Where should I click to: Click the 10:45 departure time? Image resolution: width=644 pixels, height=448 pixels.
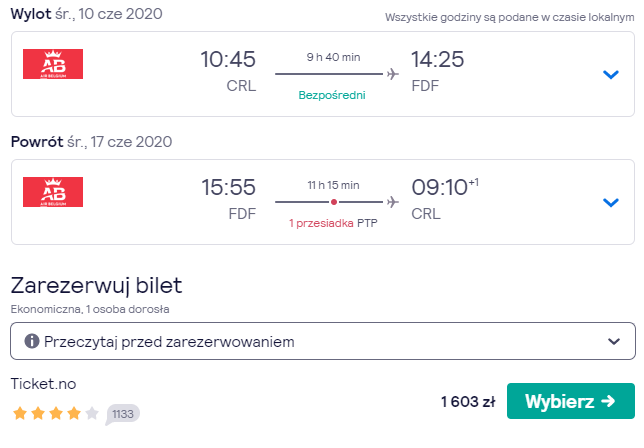pos(228,59)
